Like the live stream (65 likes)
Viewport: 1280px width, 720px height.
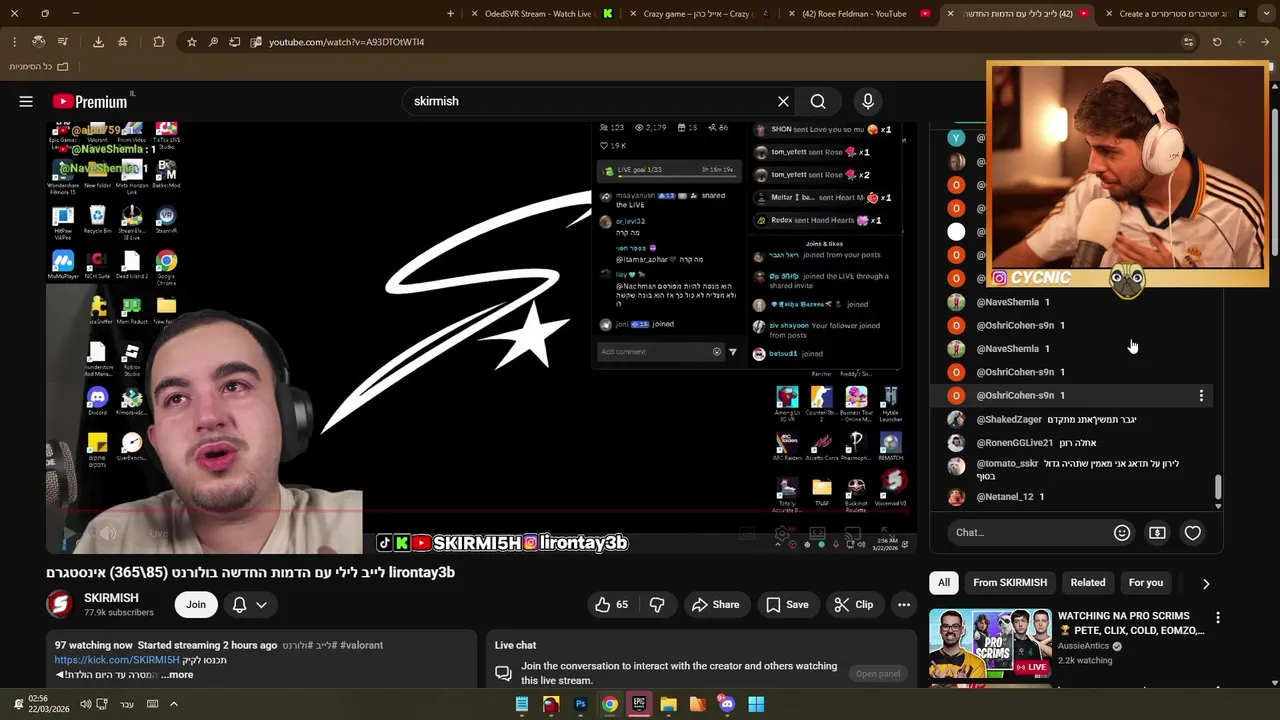coord(611,604)
